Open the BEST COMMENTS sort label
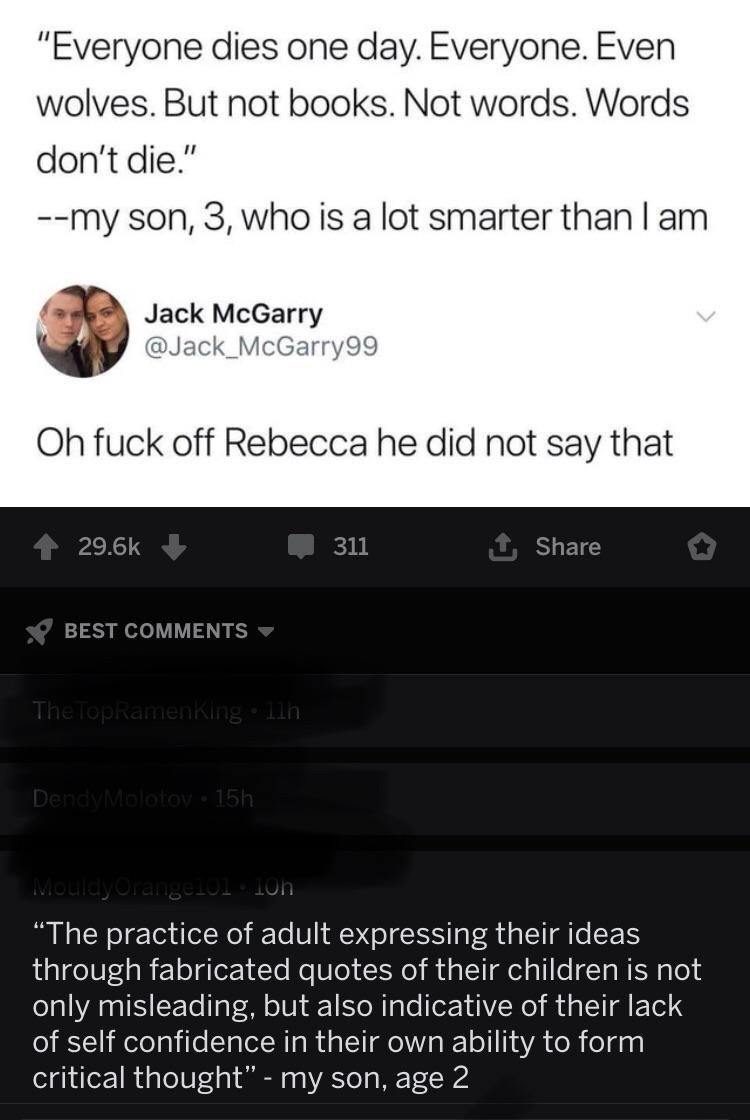This screenshot has width=750, height=1120. tap(156, 631)
